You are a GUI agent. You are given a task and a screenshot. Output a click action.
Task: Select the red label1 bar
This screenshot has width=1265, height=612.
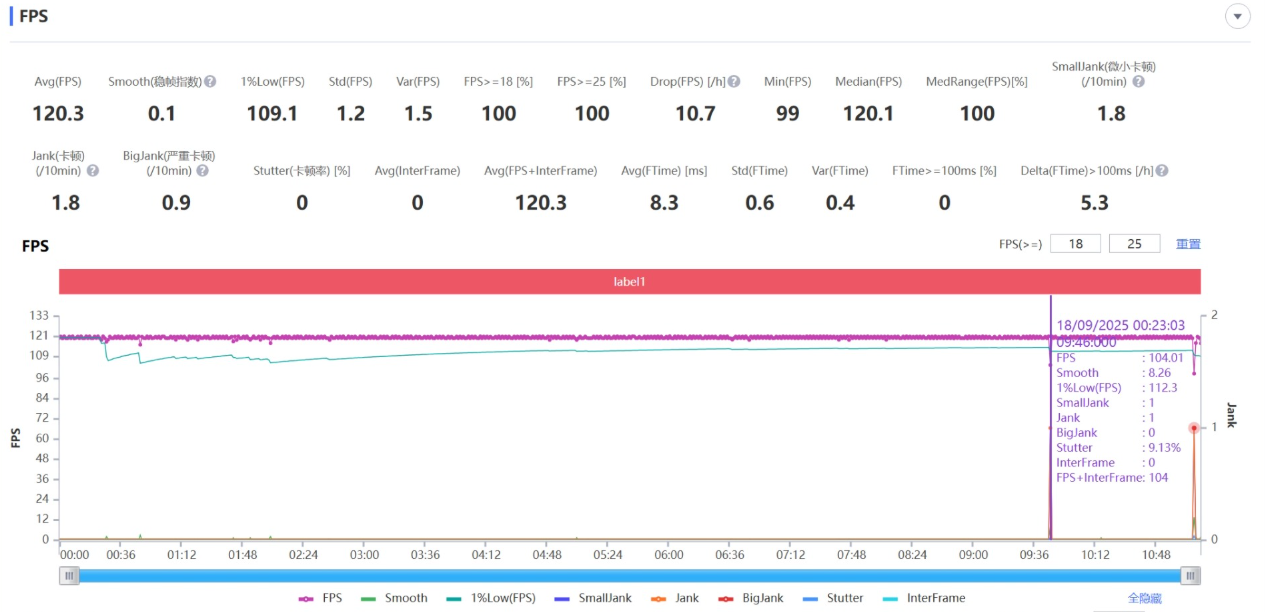pos(629,282)
